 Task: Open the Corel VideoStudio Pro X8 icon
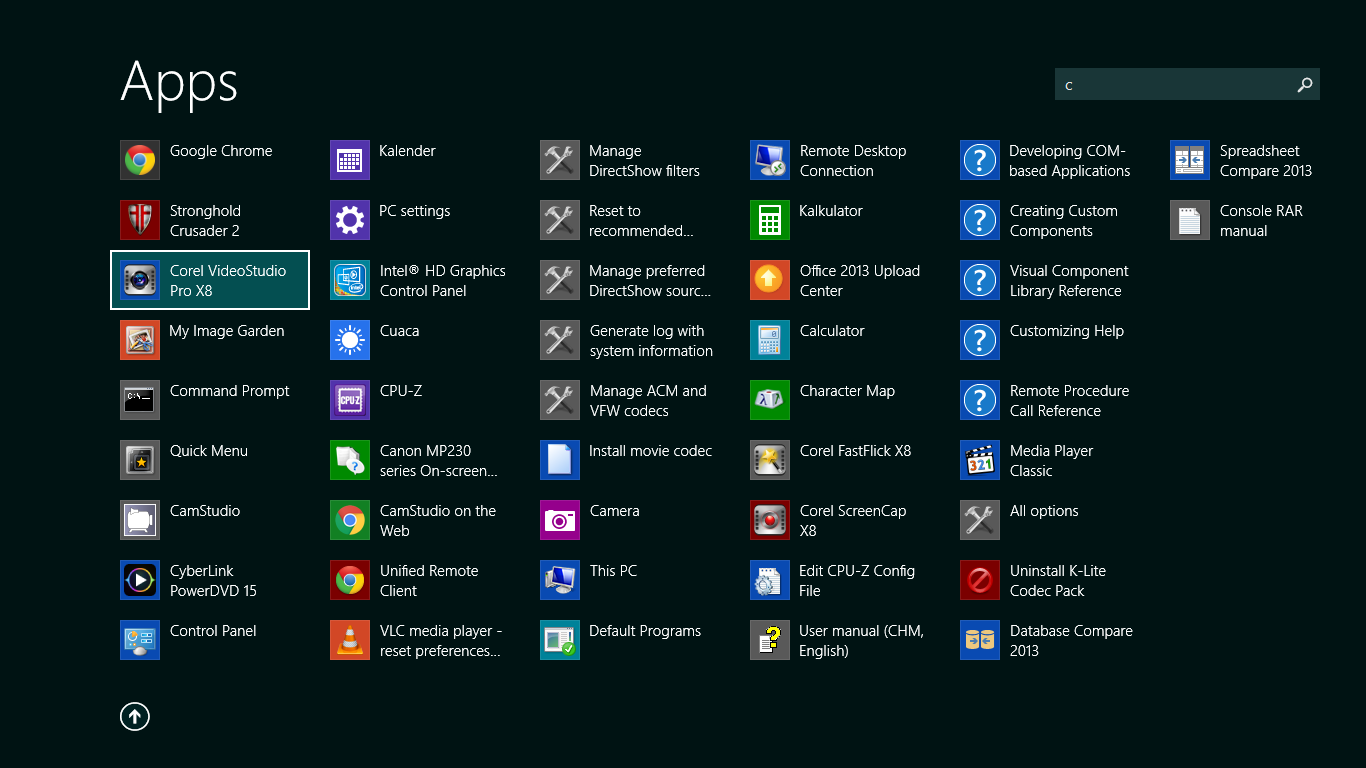pyautogui.click(x=140, y=280)
